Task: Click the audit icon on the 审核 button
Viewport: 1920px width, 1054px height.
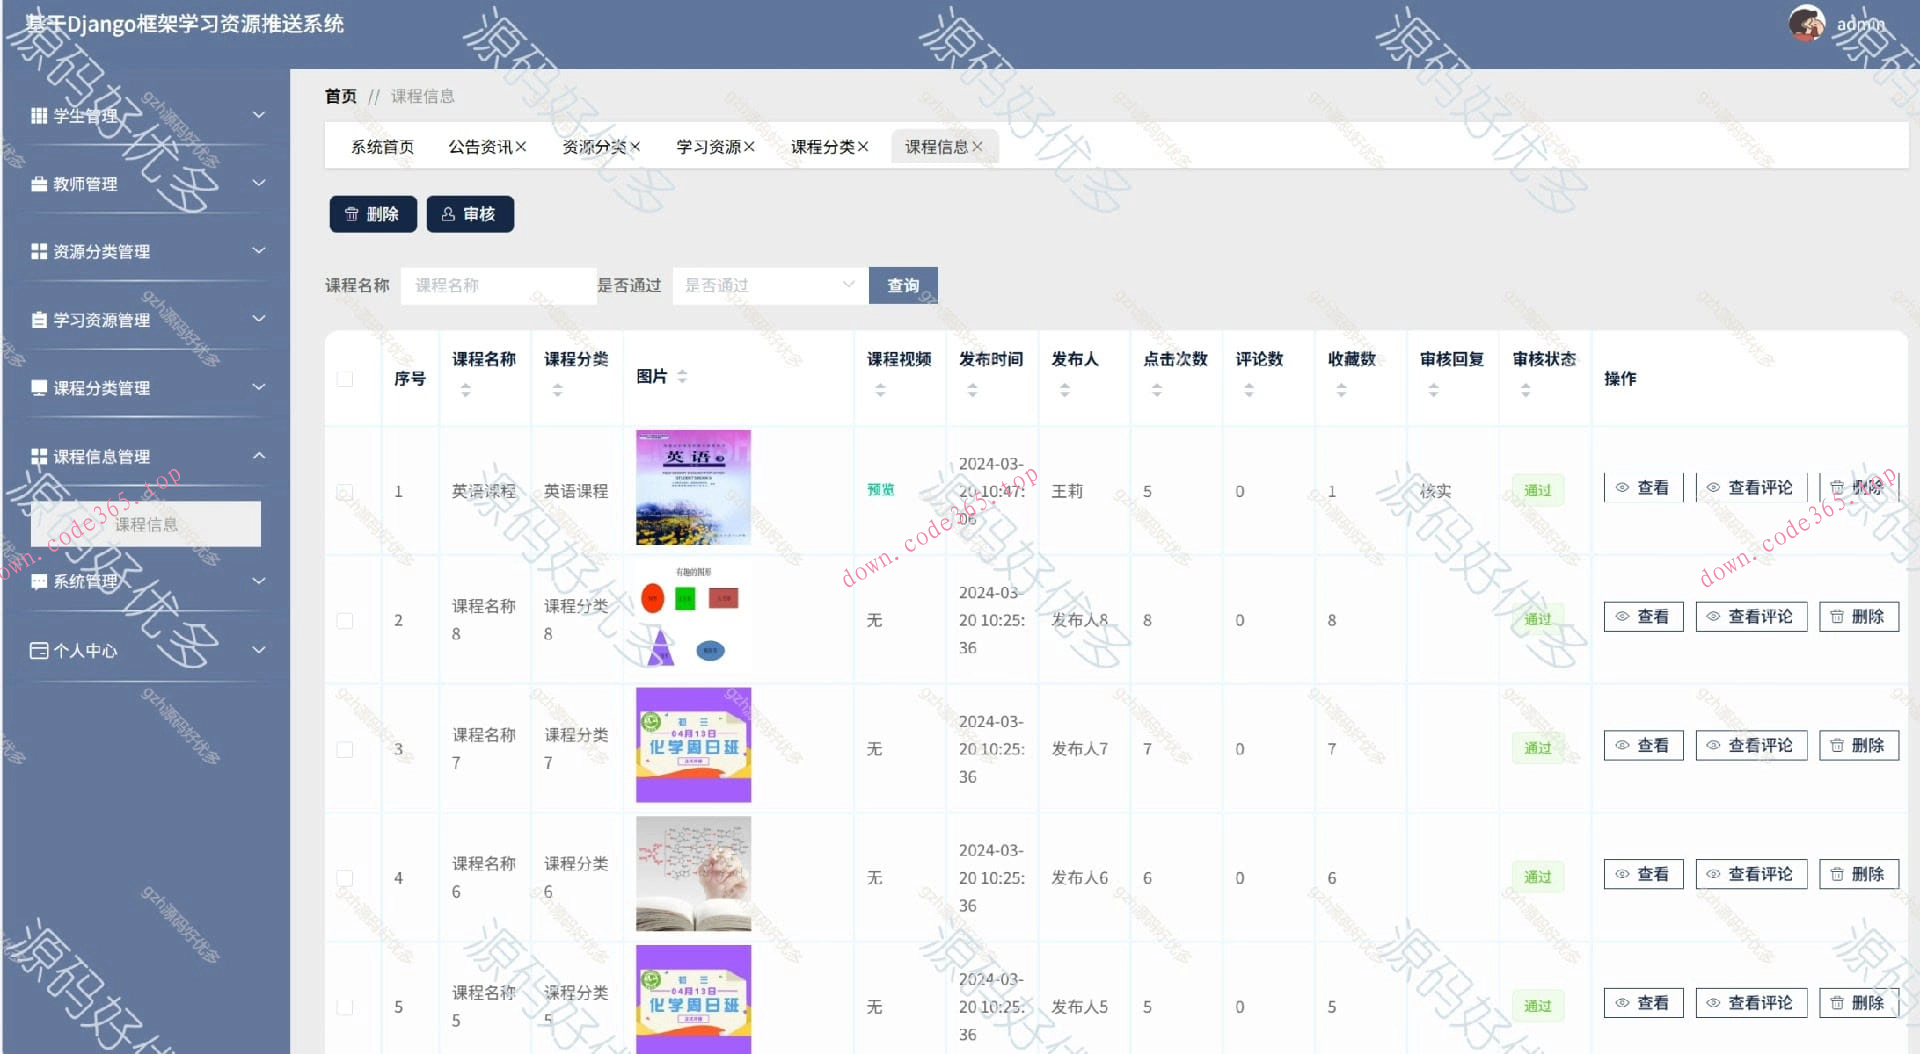Action: [447, 213]
